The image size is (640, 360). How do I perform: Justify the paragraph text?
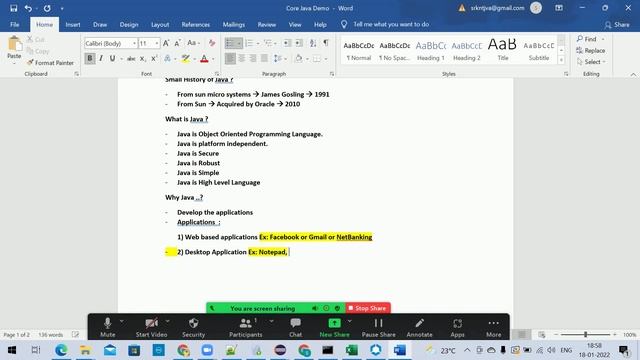tap(264, 59)
